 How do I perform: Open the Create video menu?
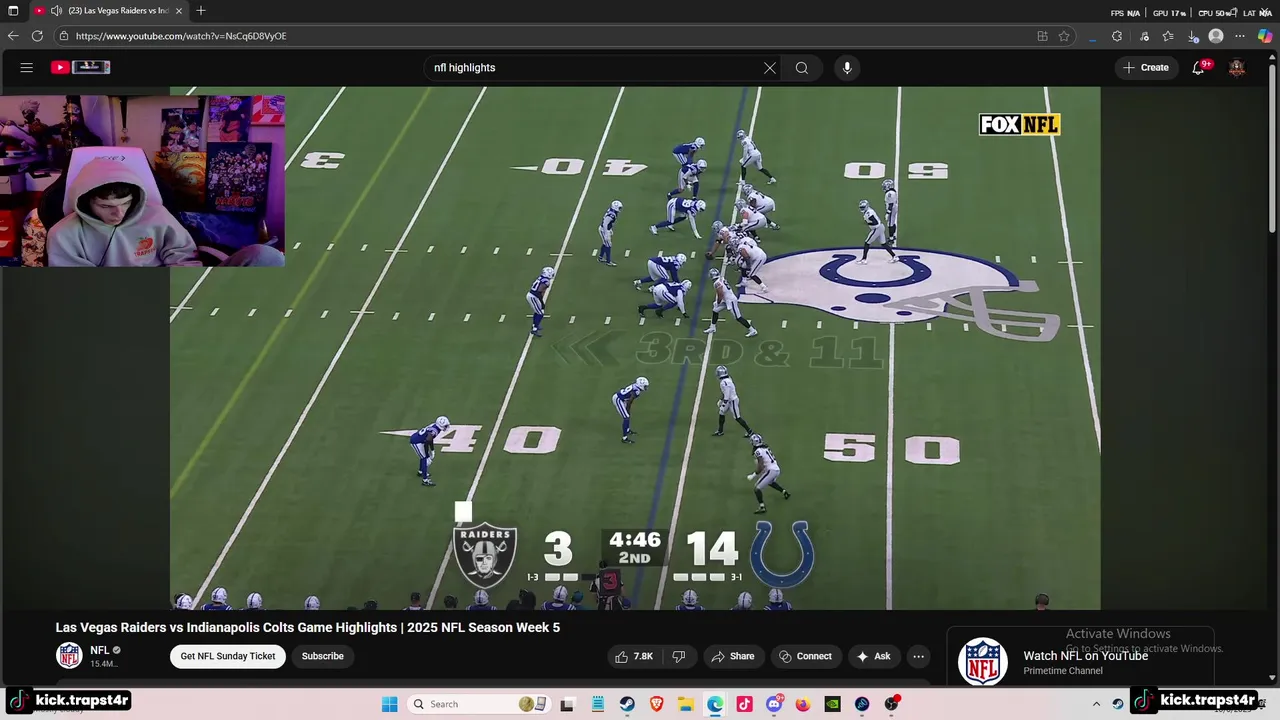[x=1146, y=67]
